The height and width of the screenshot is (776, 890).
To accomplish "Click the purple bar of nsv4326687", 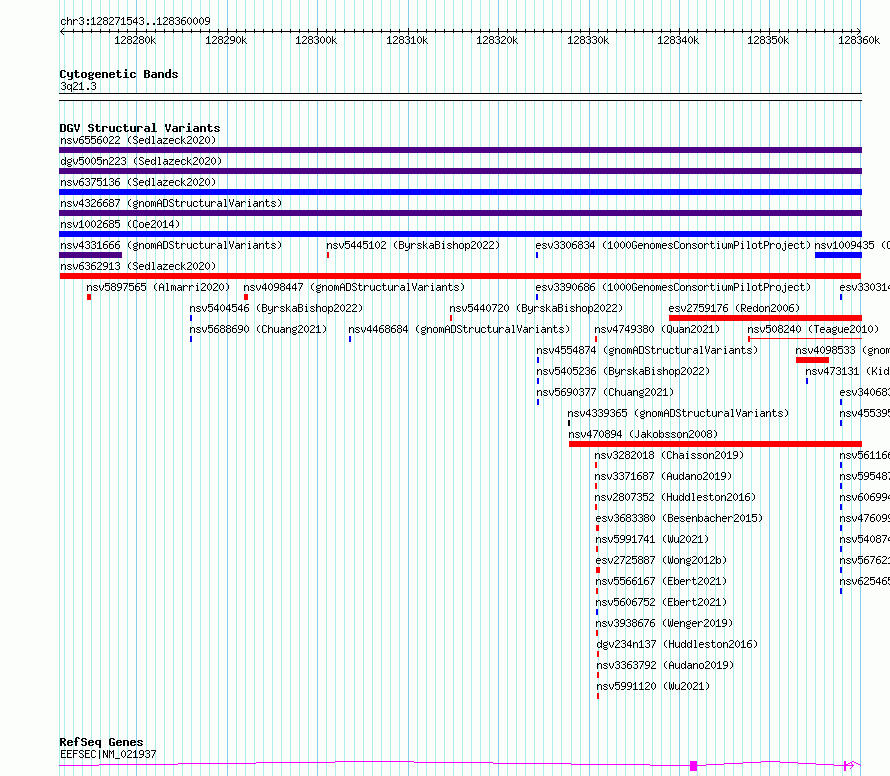I will pyautogui.click(x=460, y=213).
